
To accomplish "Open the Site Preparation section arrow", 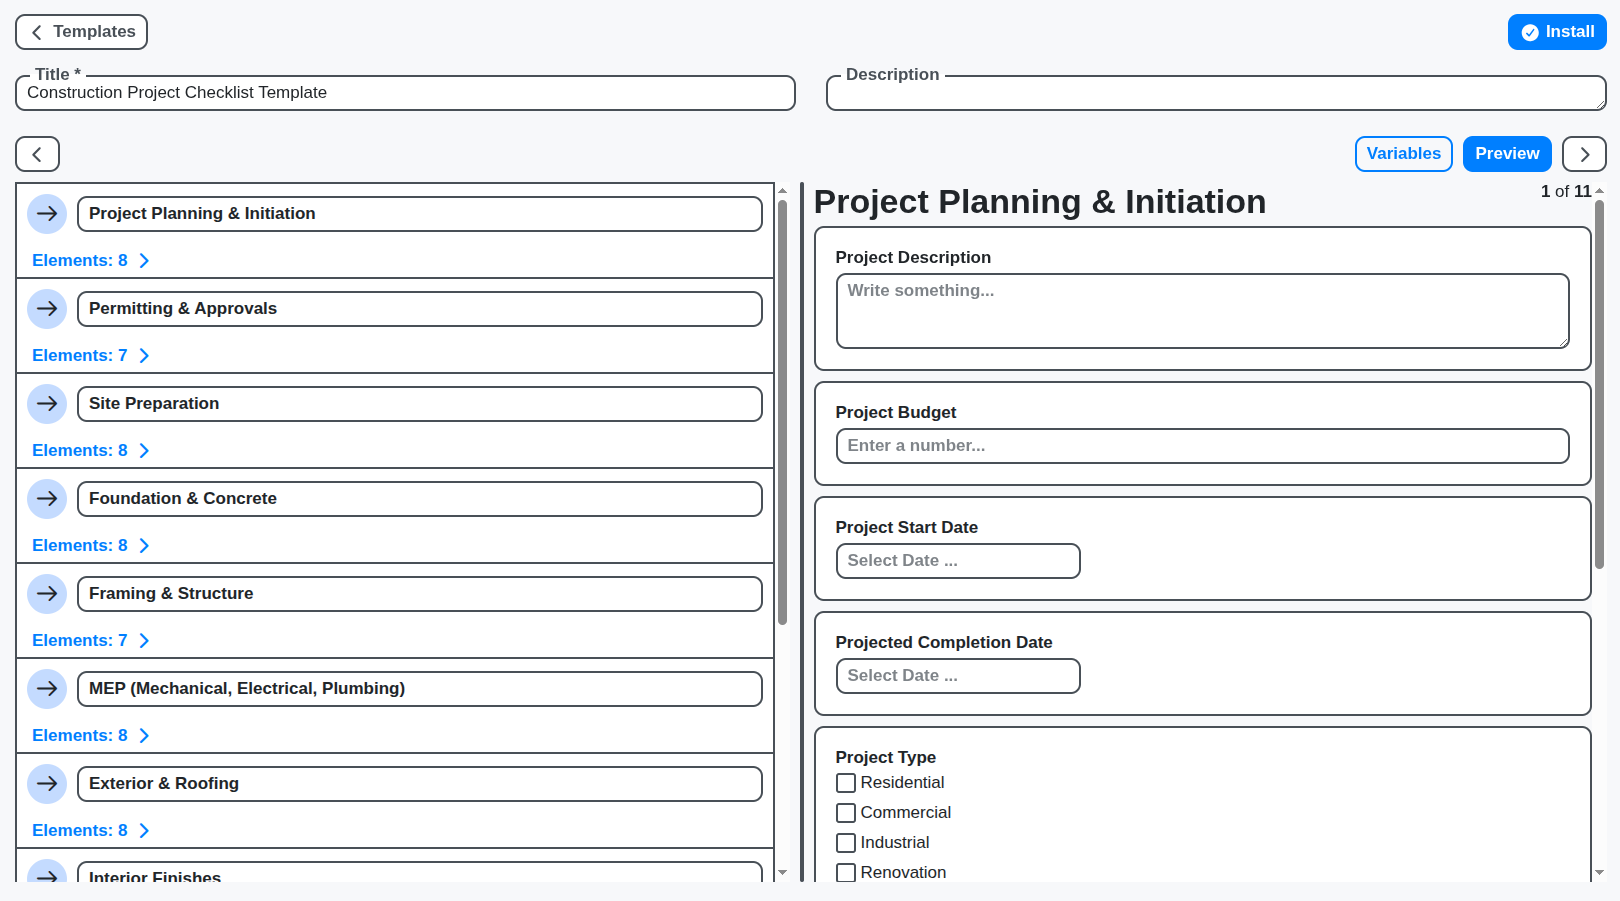I will click(x=47, y=403).
